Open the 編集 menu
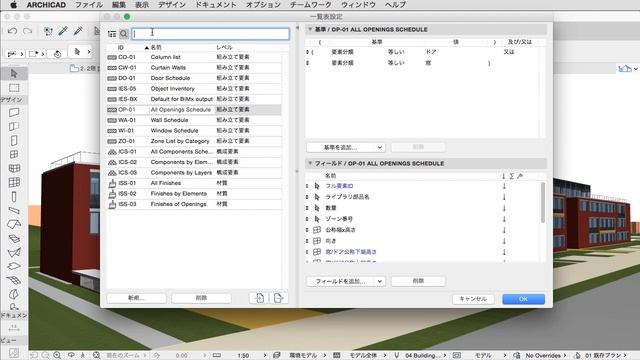Image resolution: width=640 pixels, height=360 pixels. [119, 5]
